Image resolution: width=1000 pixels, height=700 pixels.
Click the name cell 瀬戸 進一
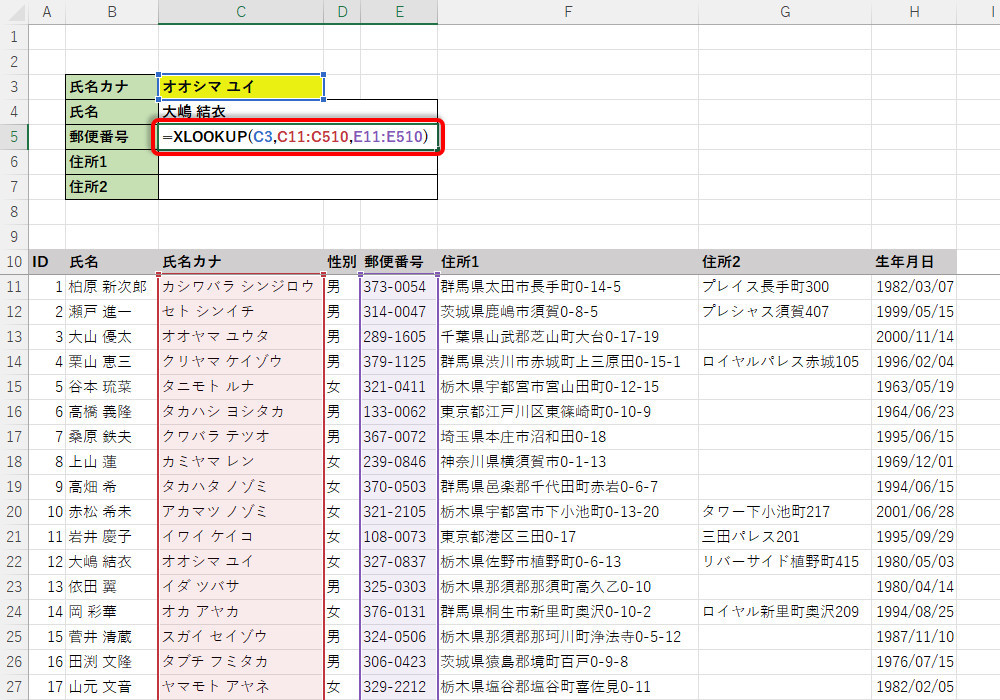tap(112, 312)
